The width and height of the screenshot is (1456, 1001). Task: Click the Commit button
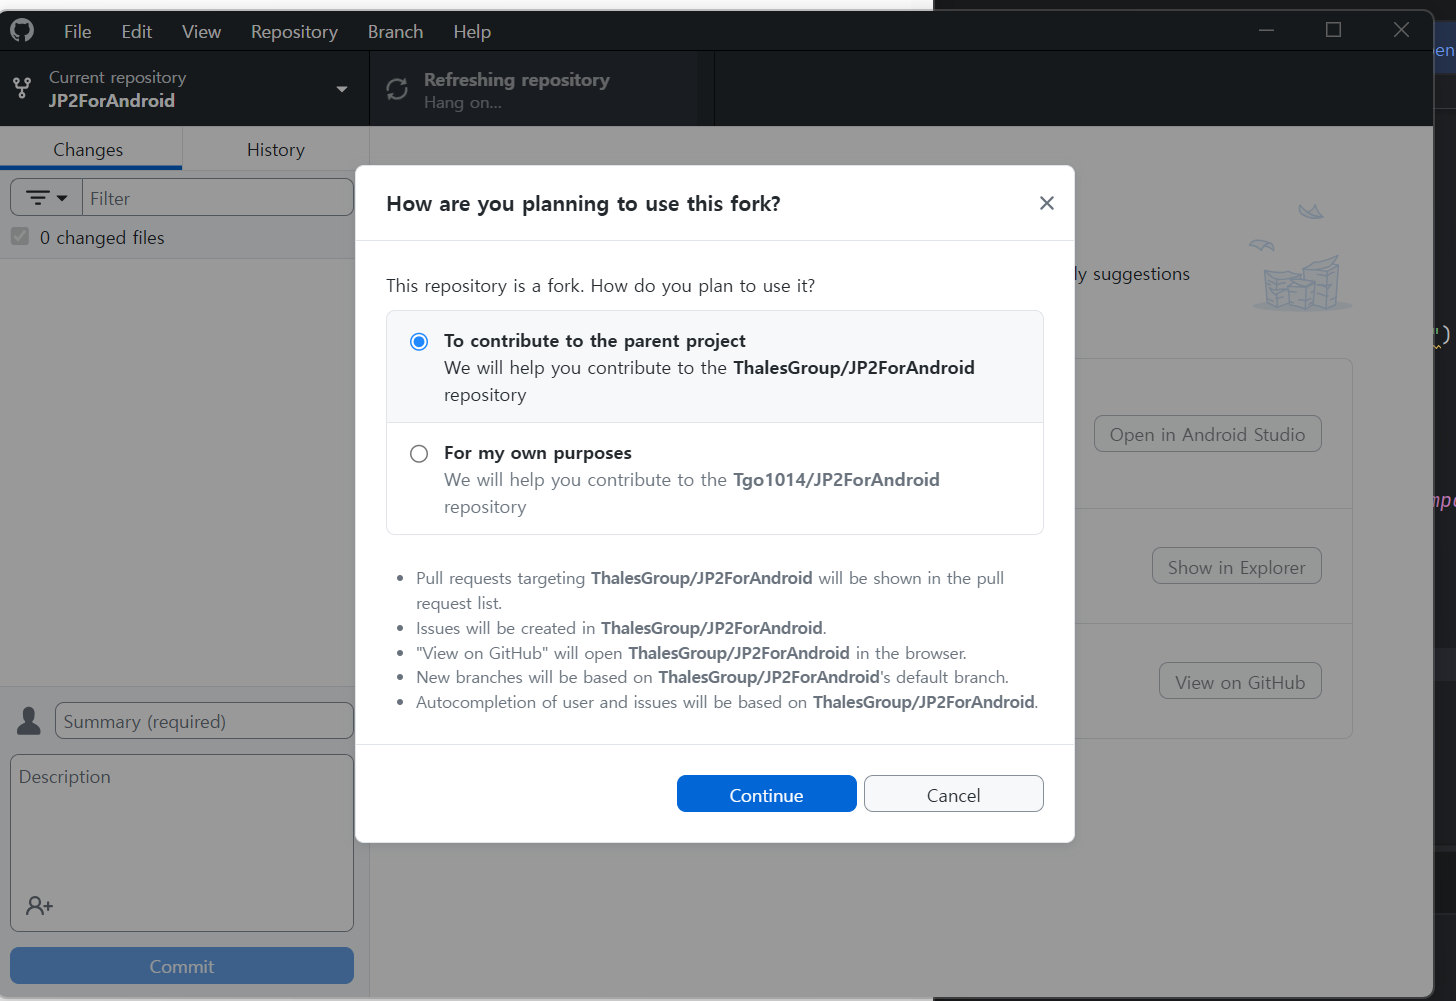coord(182,966)
